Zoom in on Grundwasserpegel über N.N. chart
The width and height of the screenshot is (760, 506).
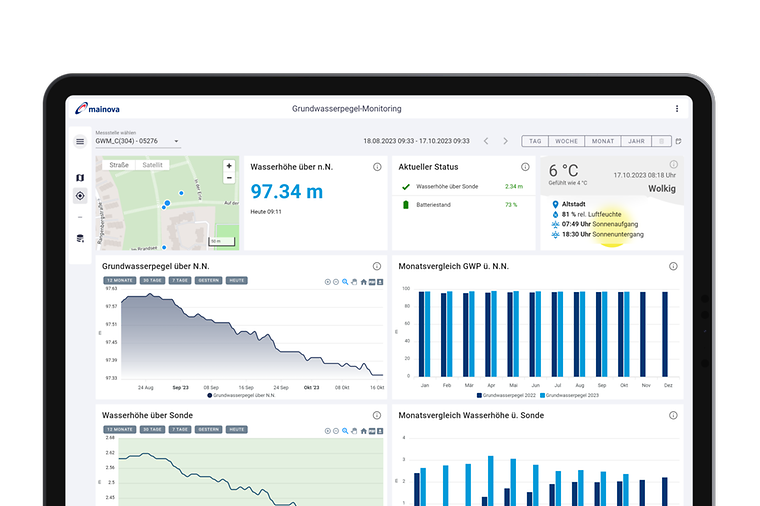point(328,282)
